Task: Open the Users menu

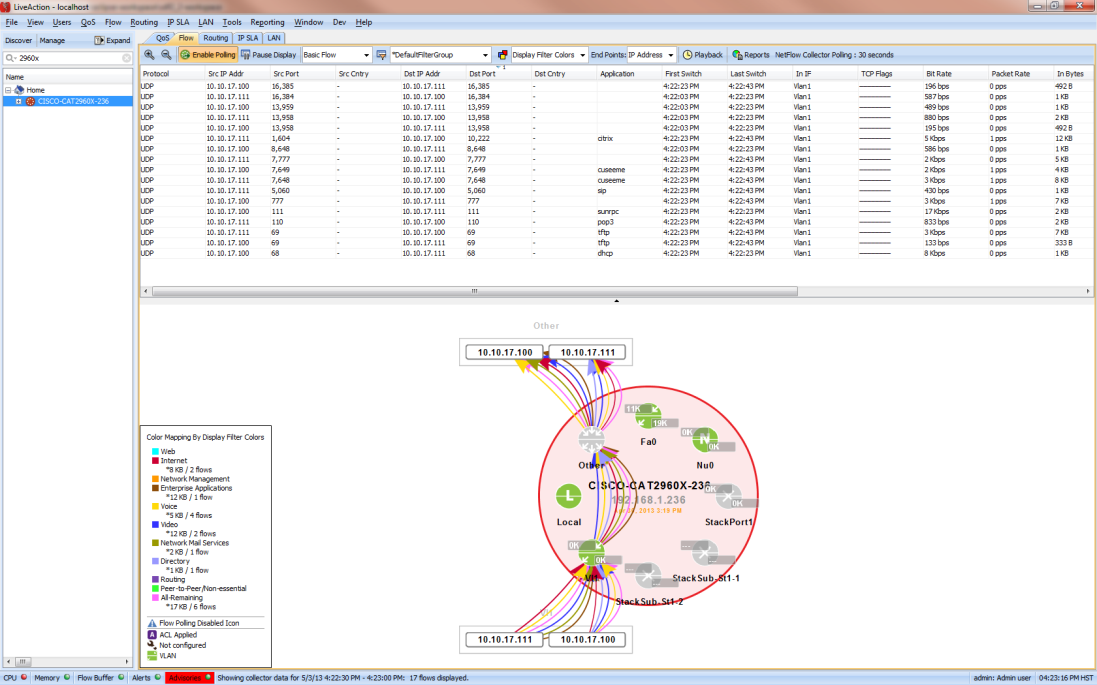Action: pos(62,22)
